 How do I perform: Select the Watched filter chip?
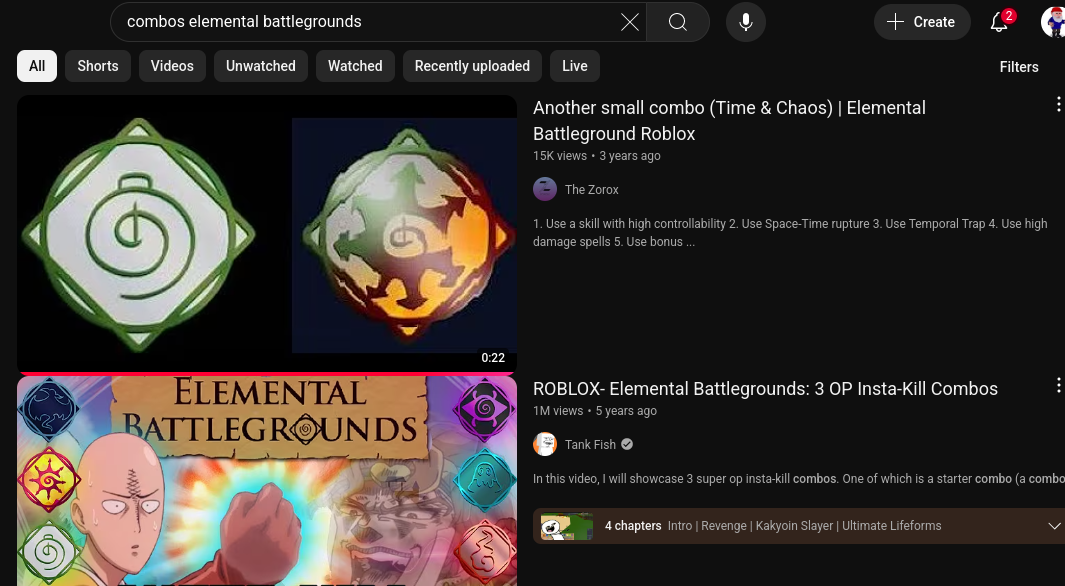[x=355, y=66]
